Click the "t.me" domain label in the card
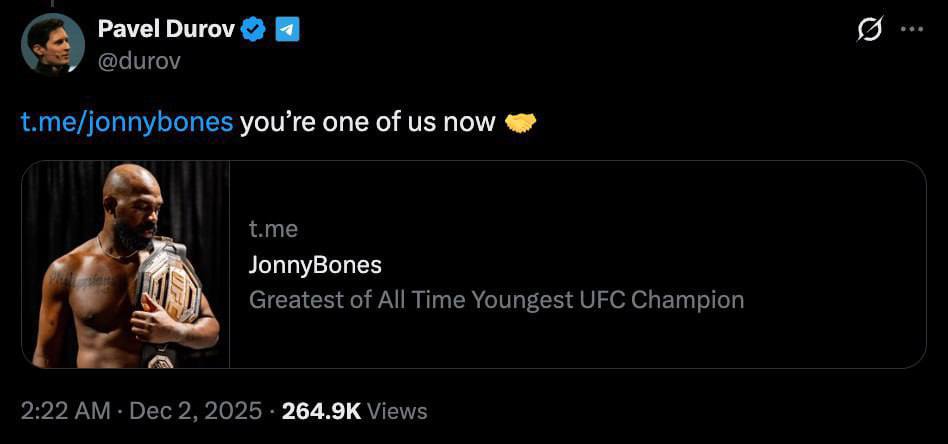 [273, 229]
